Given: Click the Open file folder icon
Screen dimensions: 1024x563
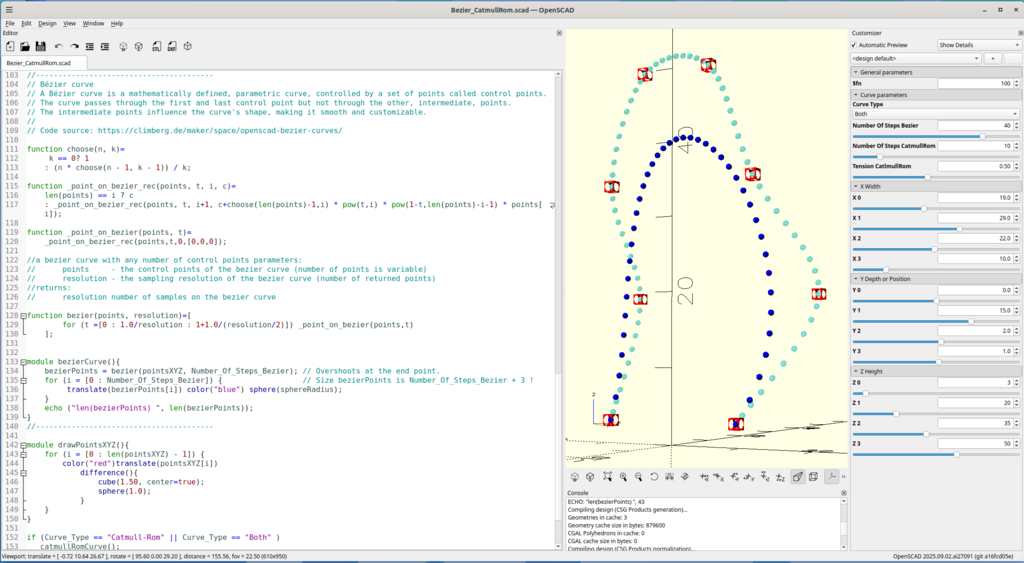Looking at the screenshot, I should click(x=24, y=46).
